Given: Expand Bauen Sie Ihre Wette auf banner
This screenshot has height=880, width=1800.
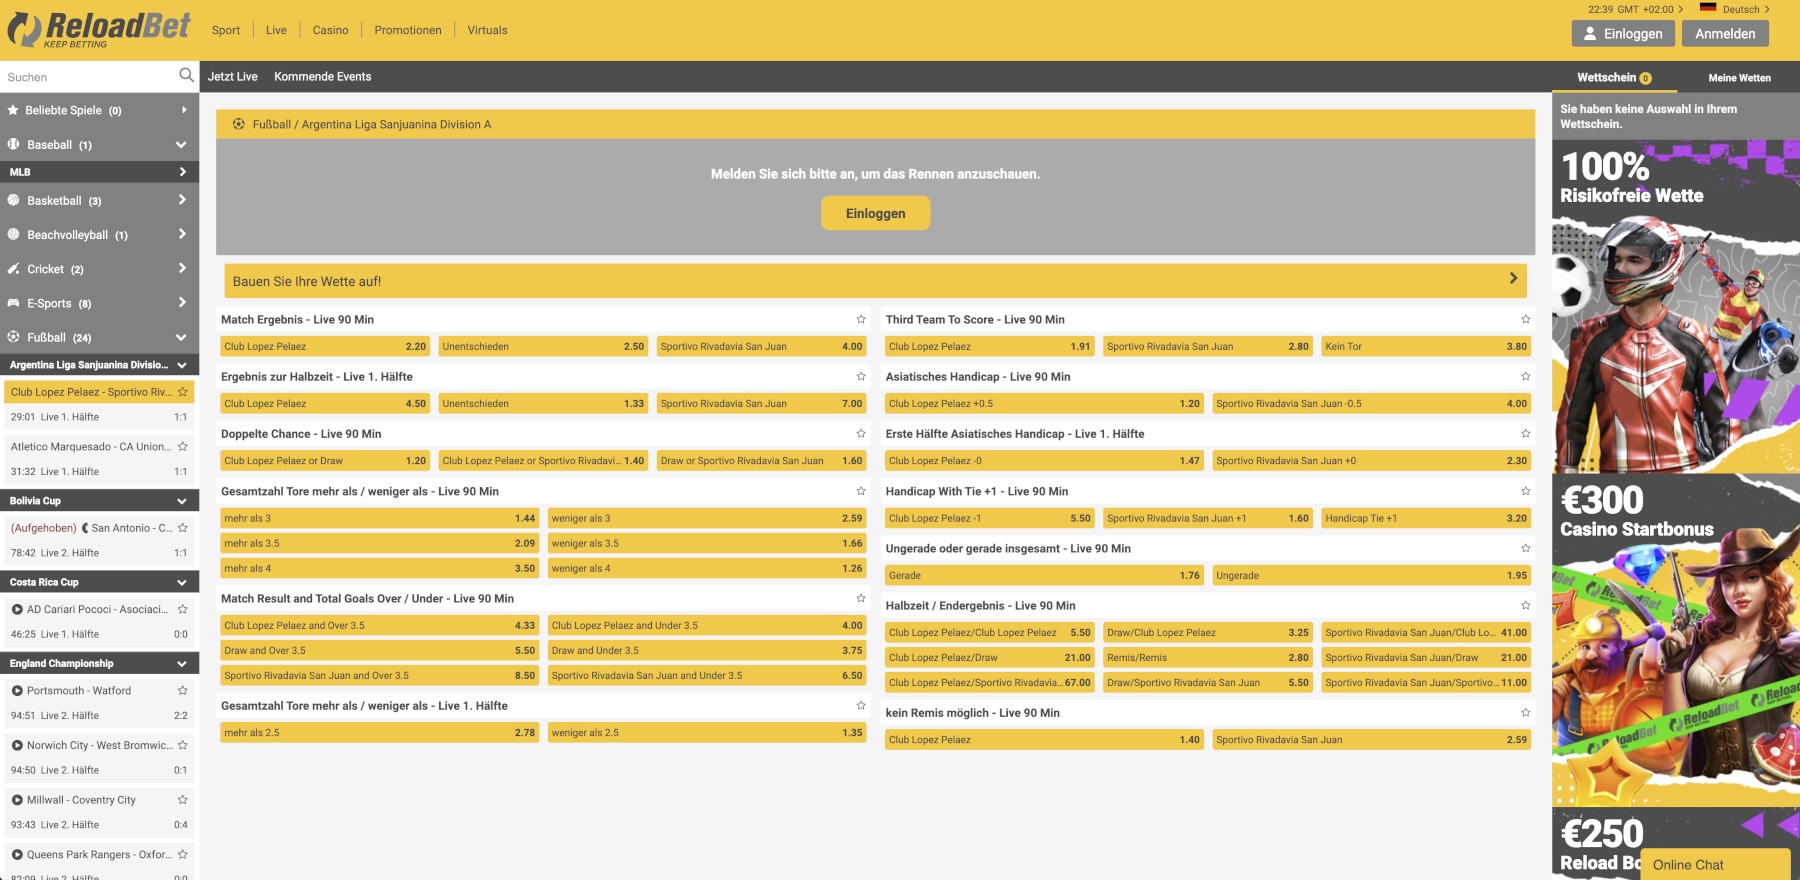Looking at the screenshot, I should click(x=875, y=281).
